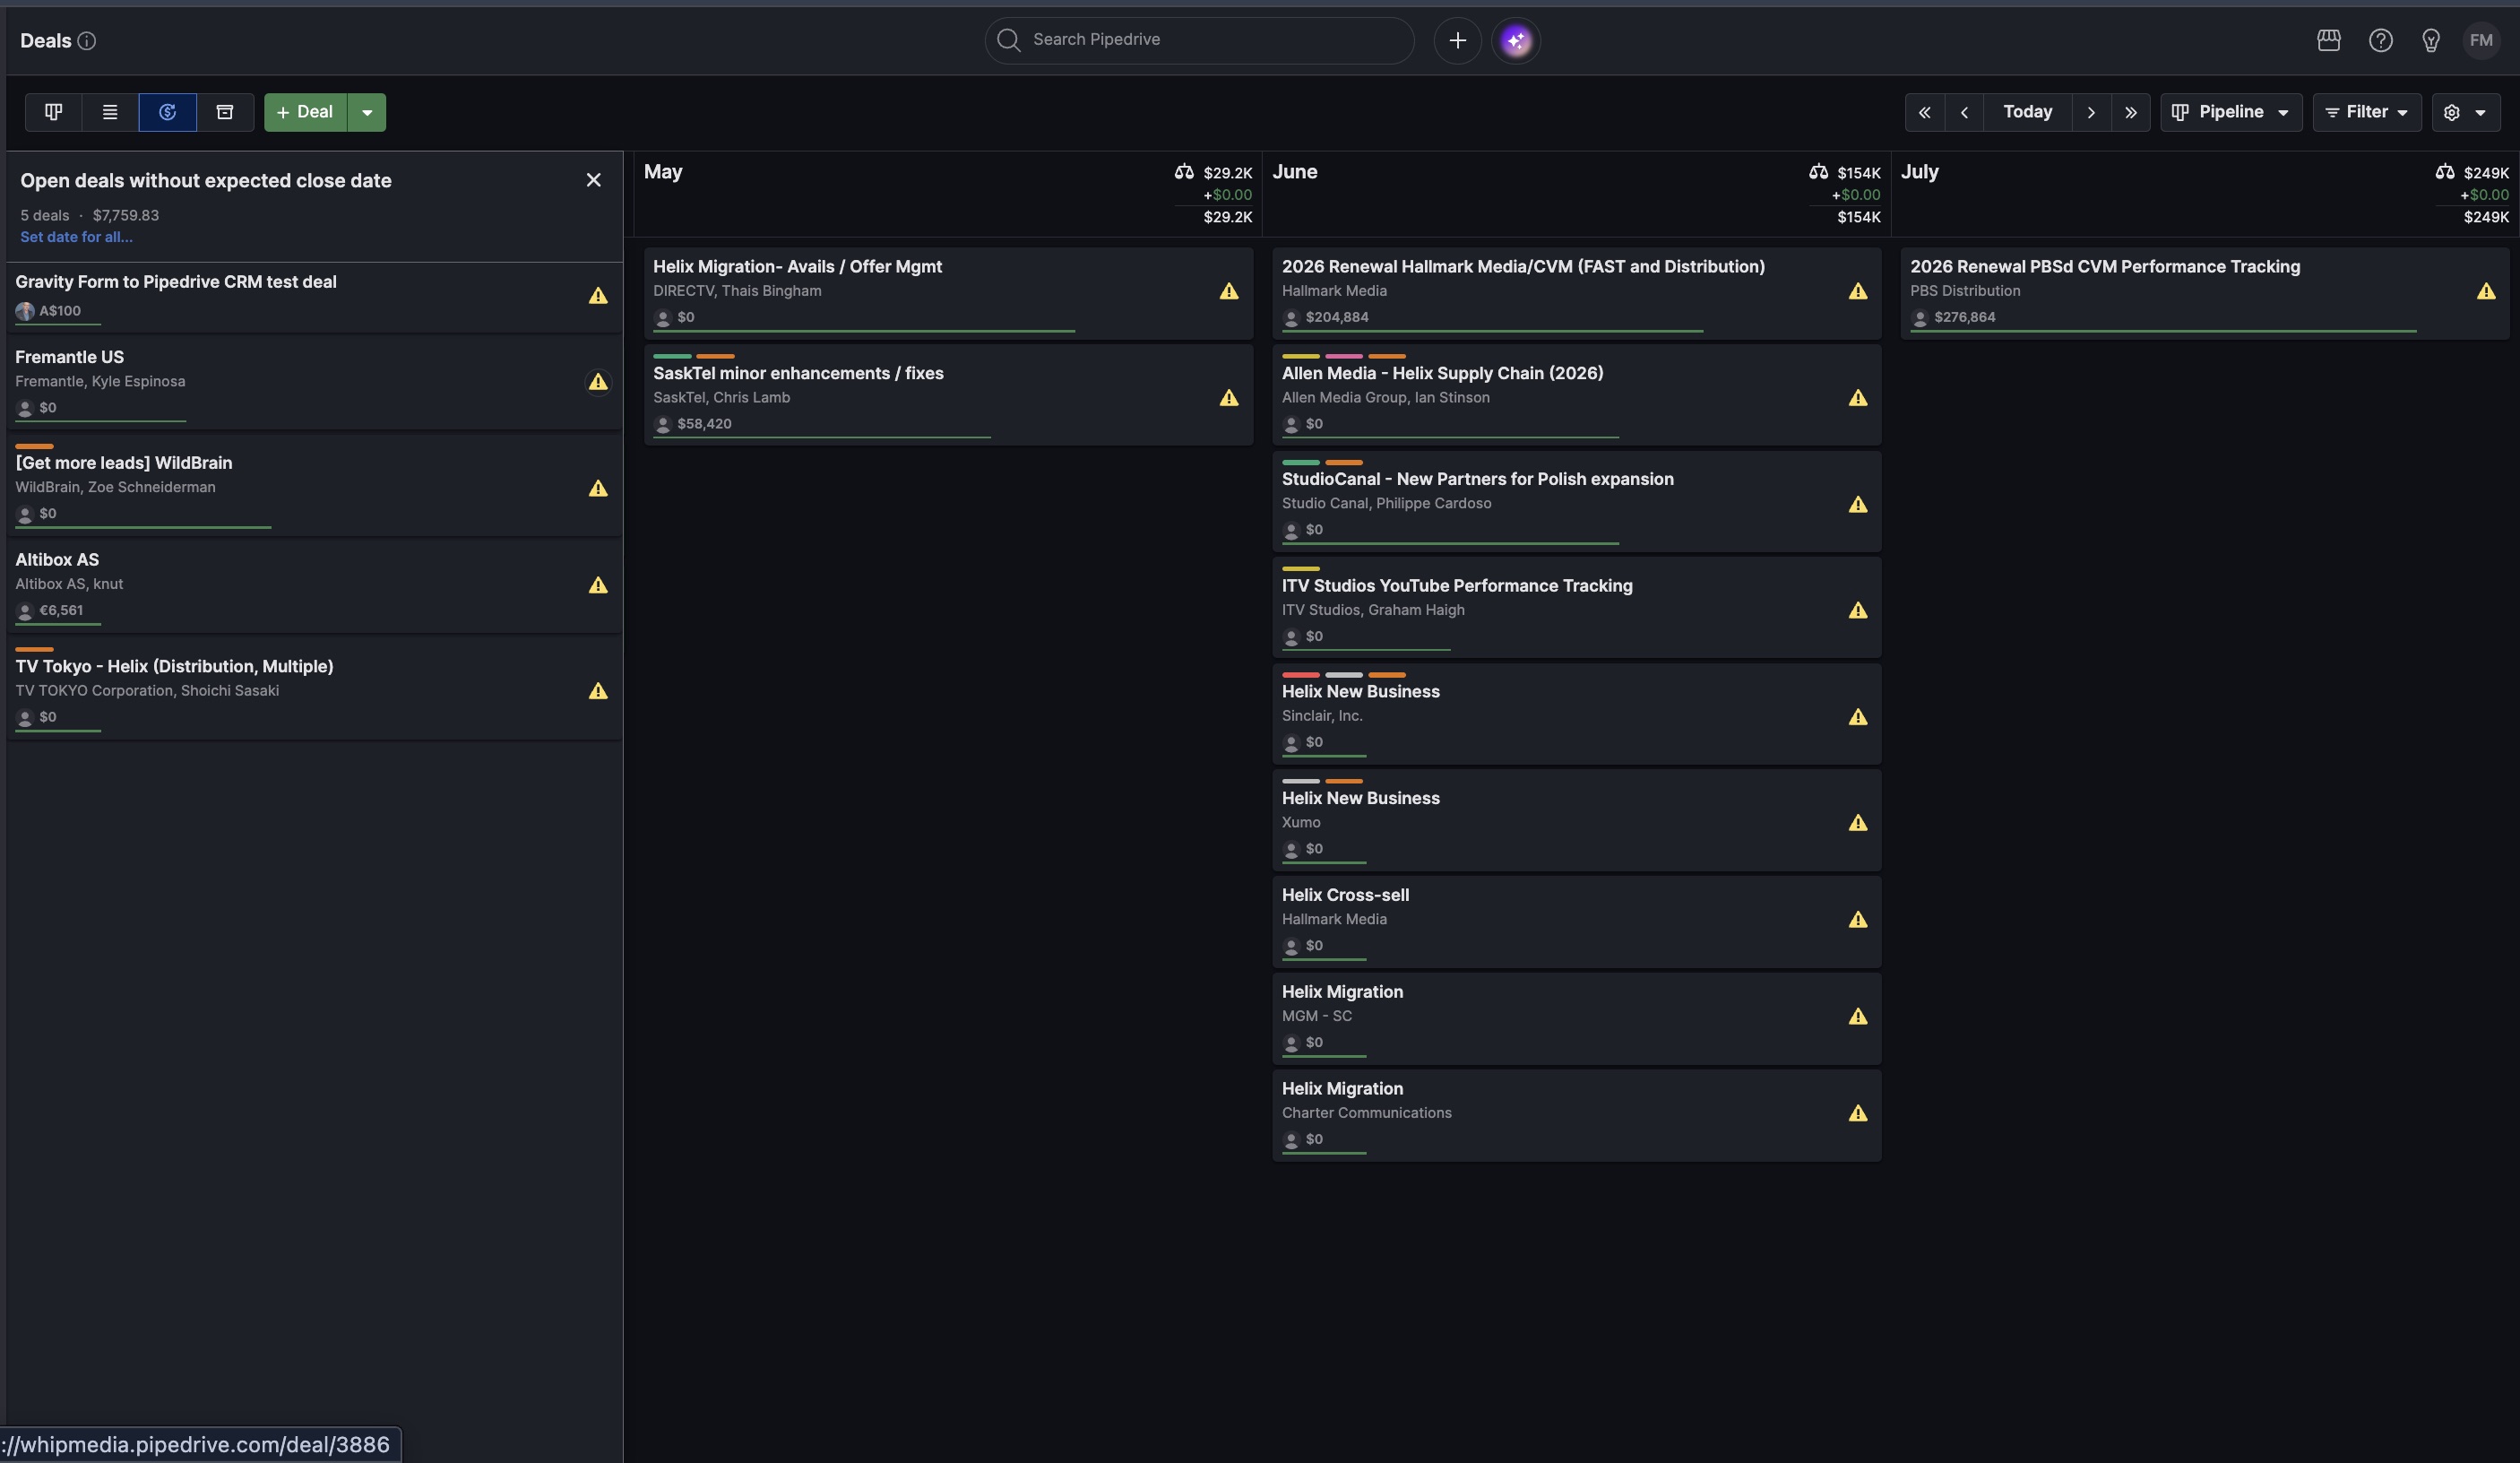The height and width of the screenshot is (1463, 2520).
Task: Click warning icon on Helix Cross-sell deal
Action: (1858, 920)
